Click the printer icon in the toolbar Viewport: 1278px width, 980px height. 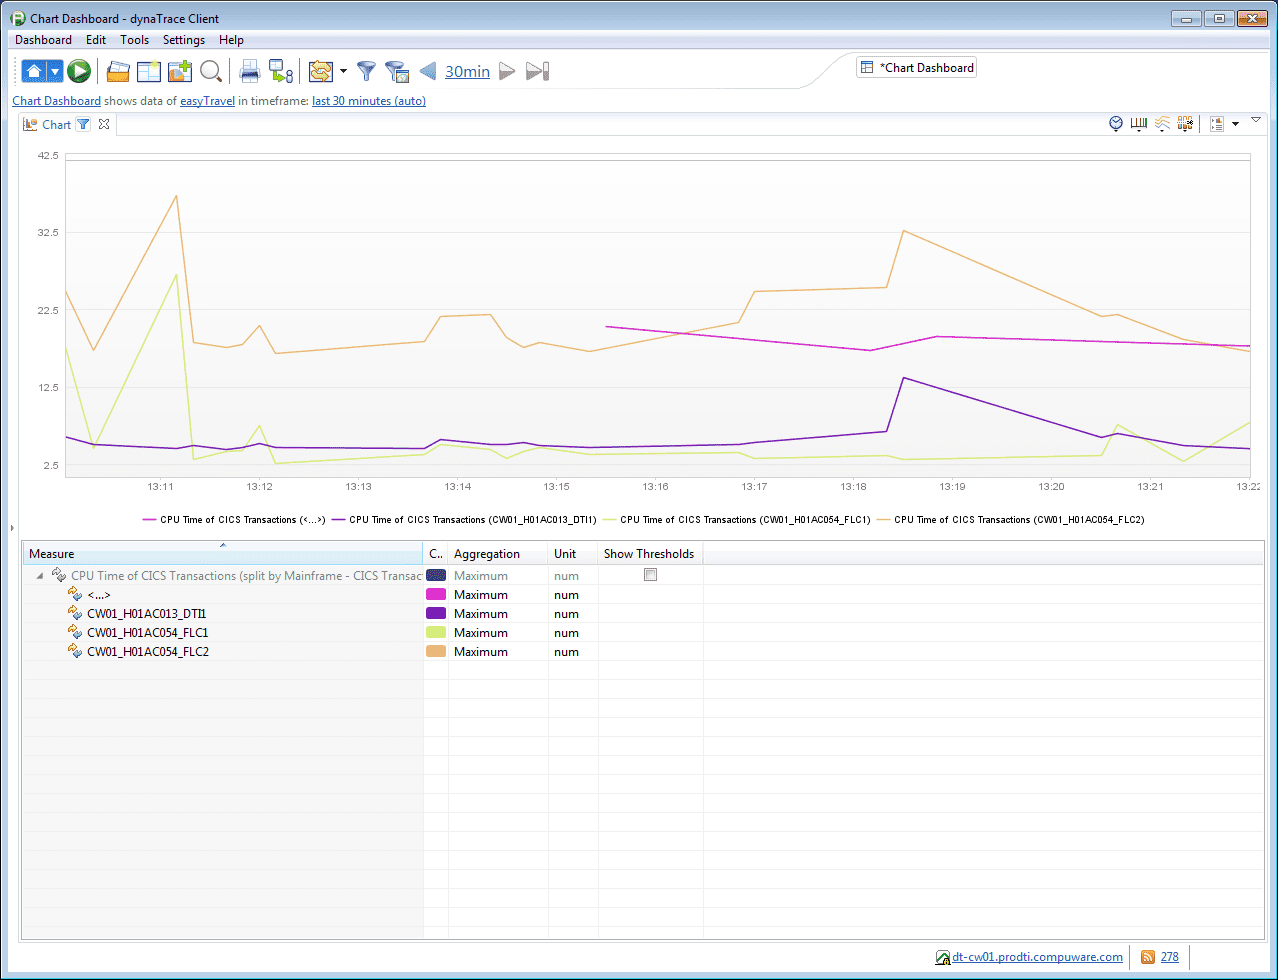point(249,71)
